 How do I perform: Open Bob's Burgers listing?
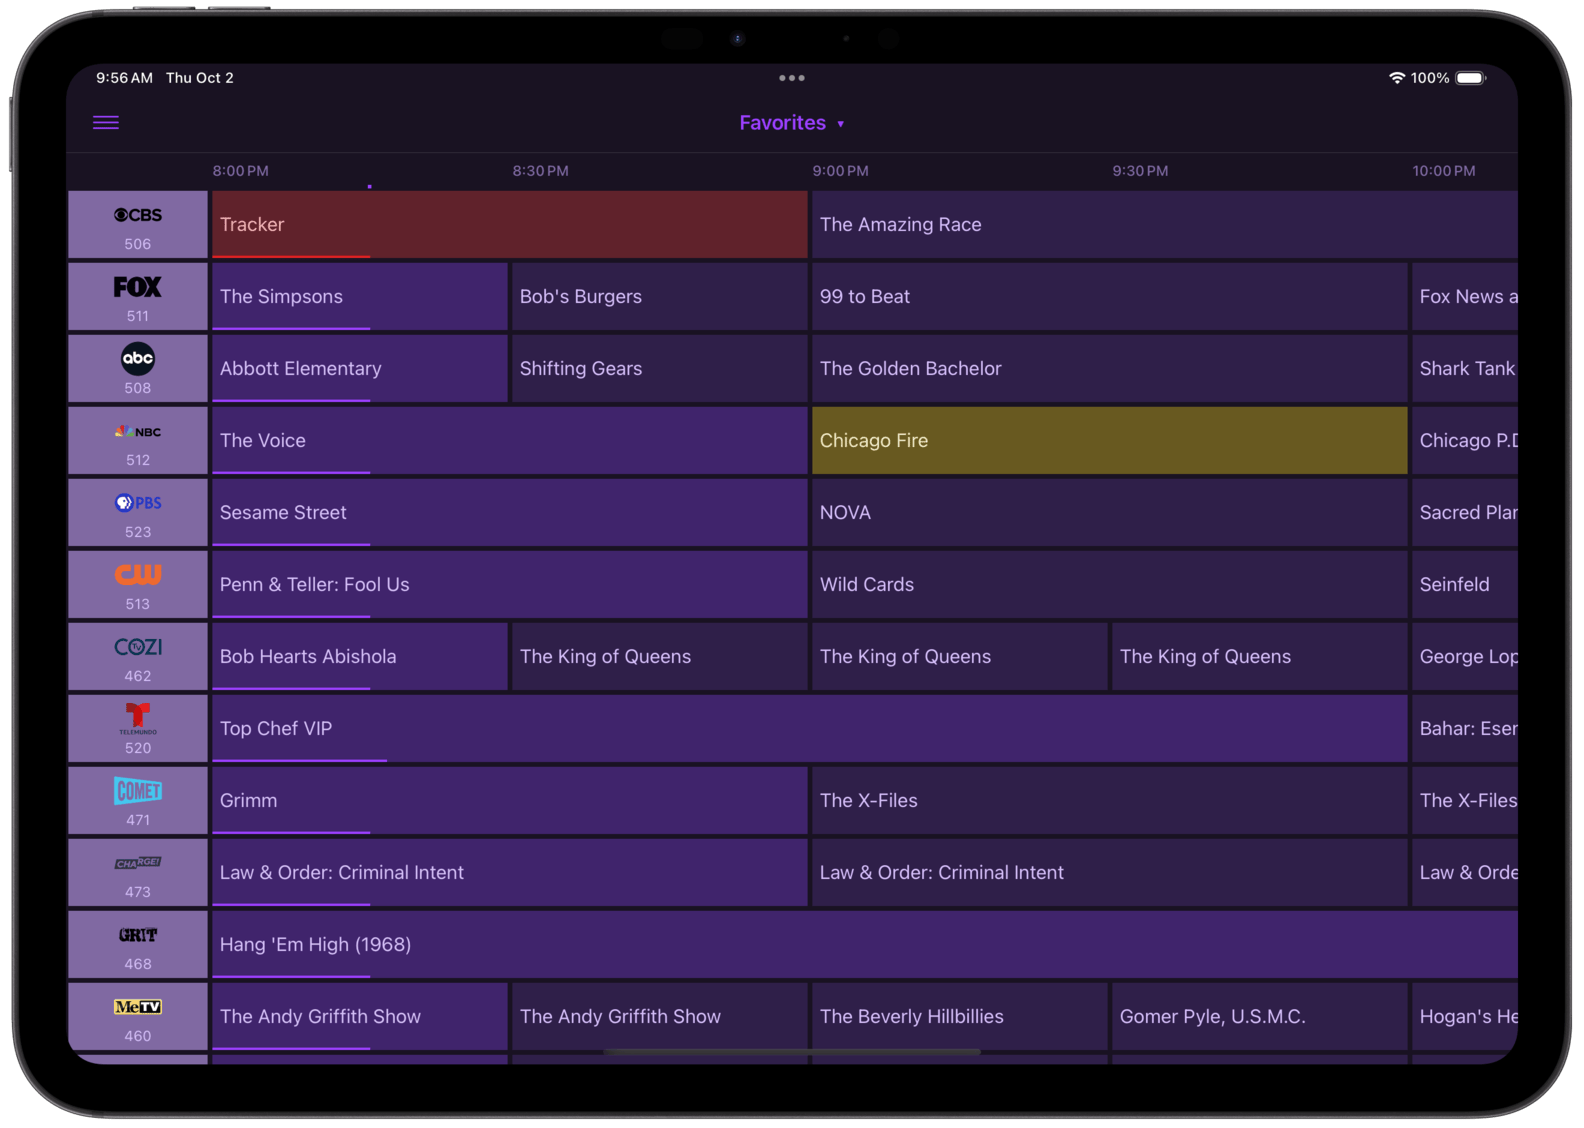(659, 297)
